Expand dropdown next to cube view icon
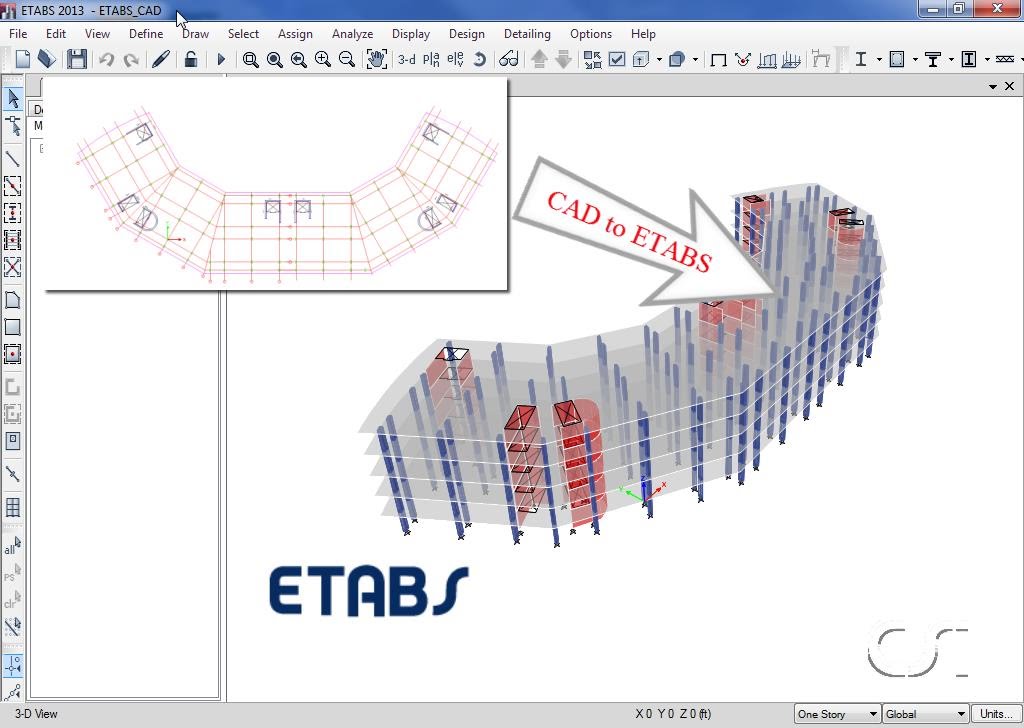The image size is (1024, 728). coord(659,59)
